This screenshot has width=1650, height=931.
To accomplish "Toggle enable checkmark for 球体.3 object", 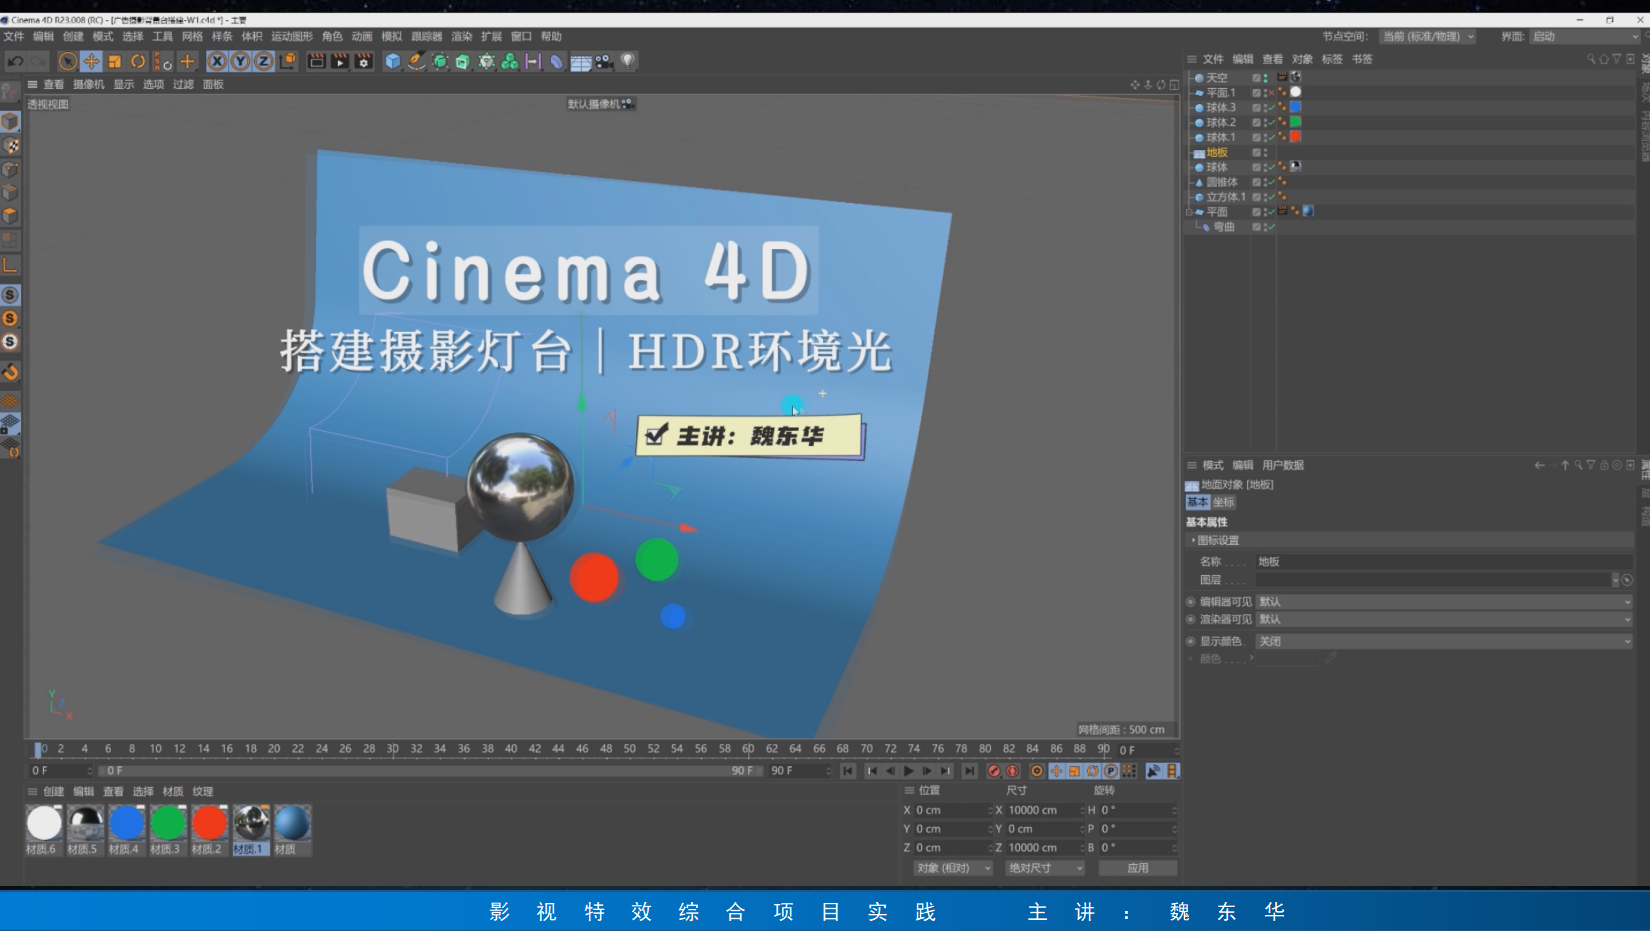I will (1271, 107).
